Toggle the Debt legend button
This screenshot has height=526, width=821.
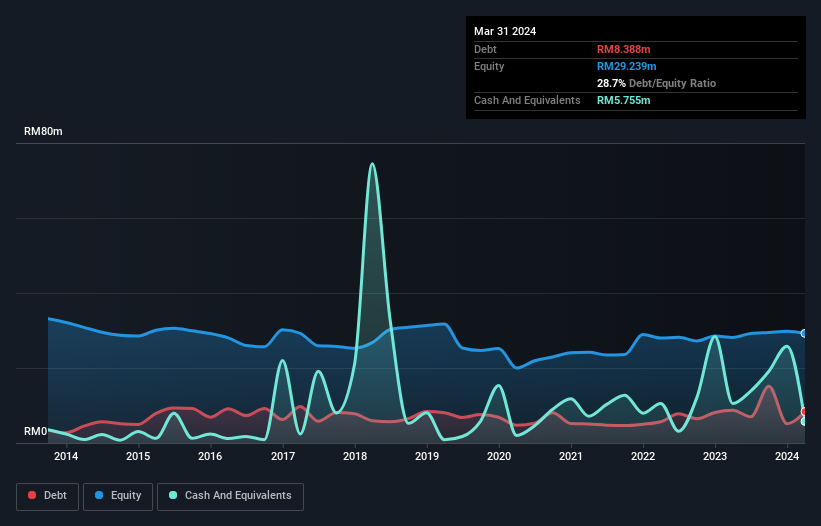tap(48, 496)
